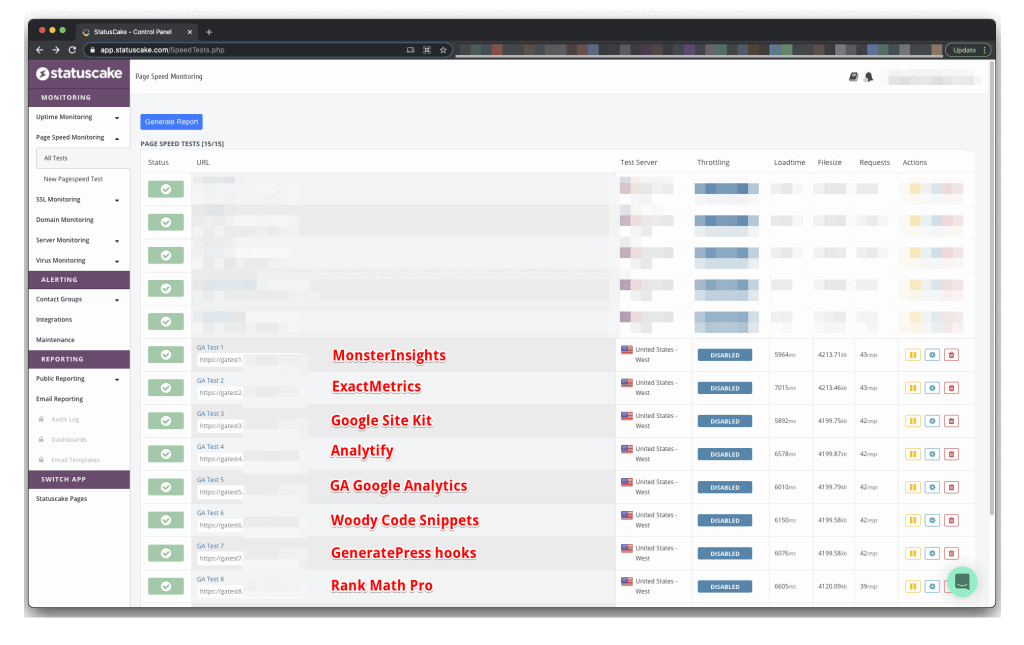Open Email Reporting
Viewport: 1024px width, 645px height.
(x=59, y=399)
